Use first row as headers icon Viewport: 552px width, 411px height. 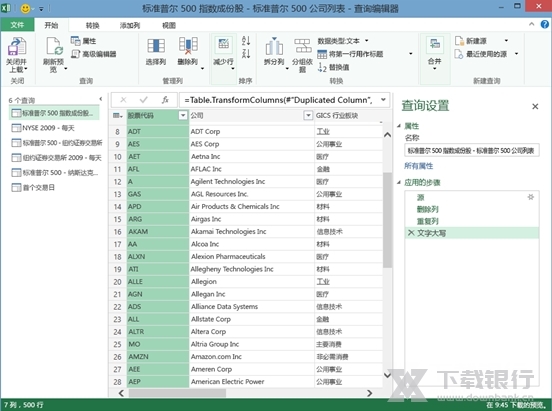point(322,54)
